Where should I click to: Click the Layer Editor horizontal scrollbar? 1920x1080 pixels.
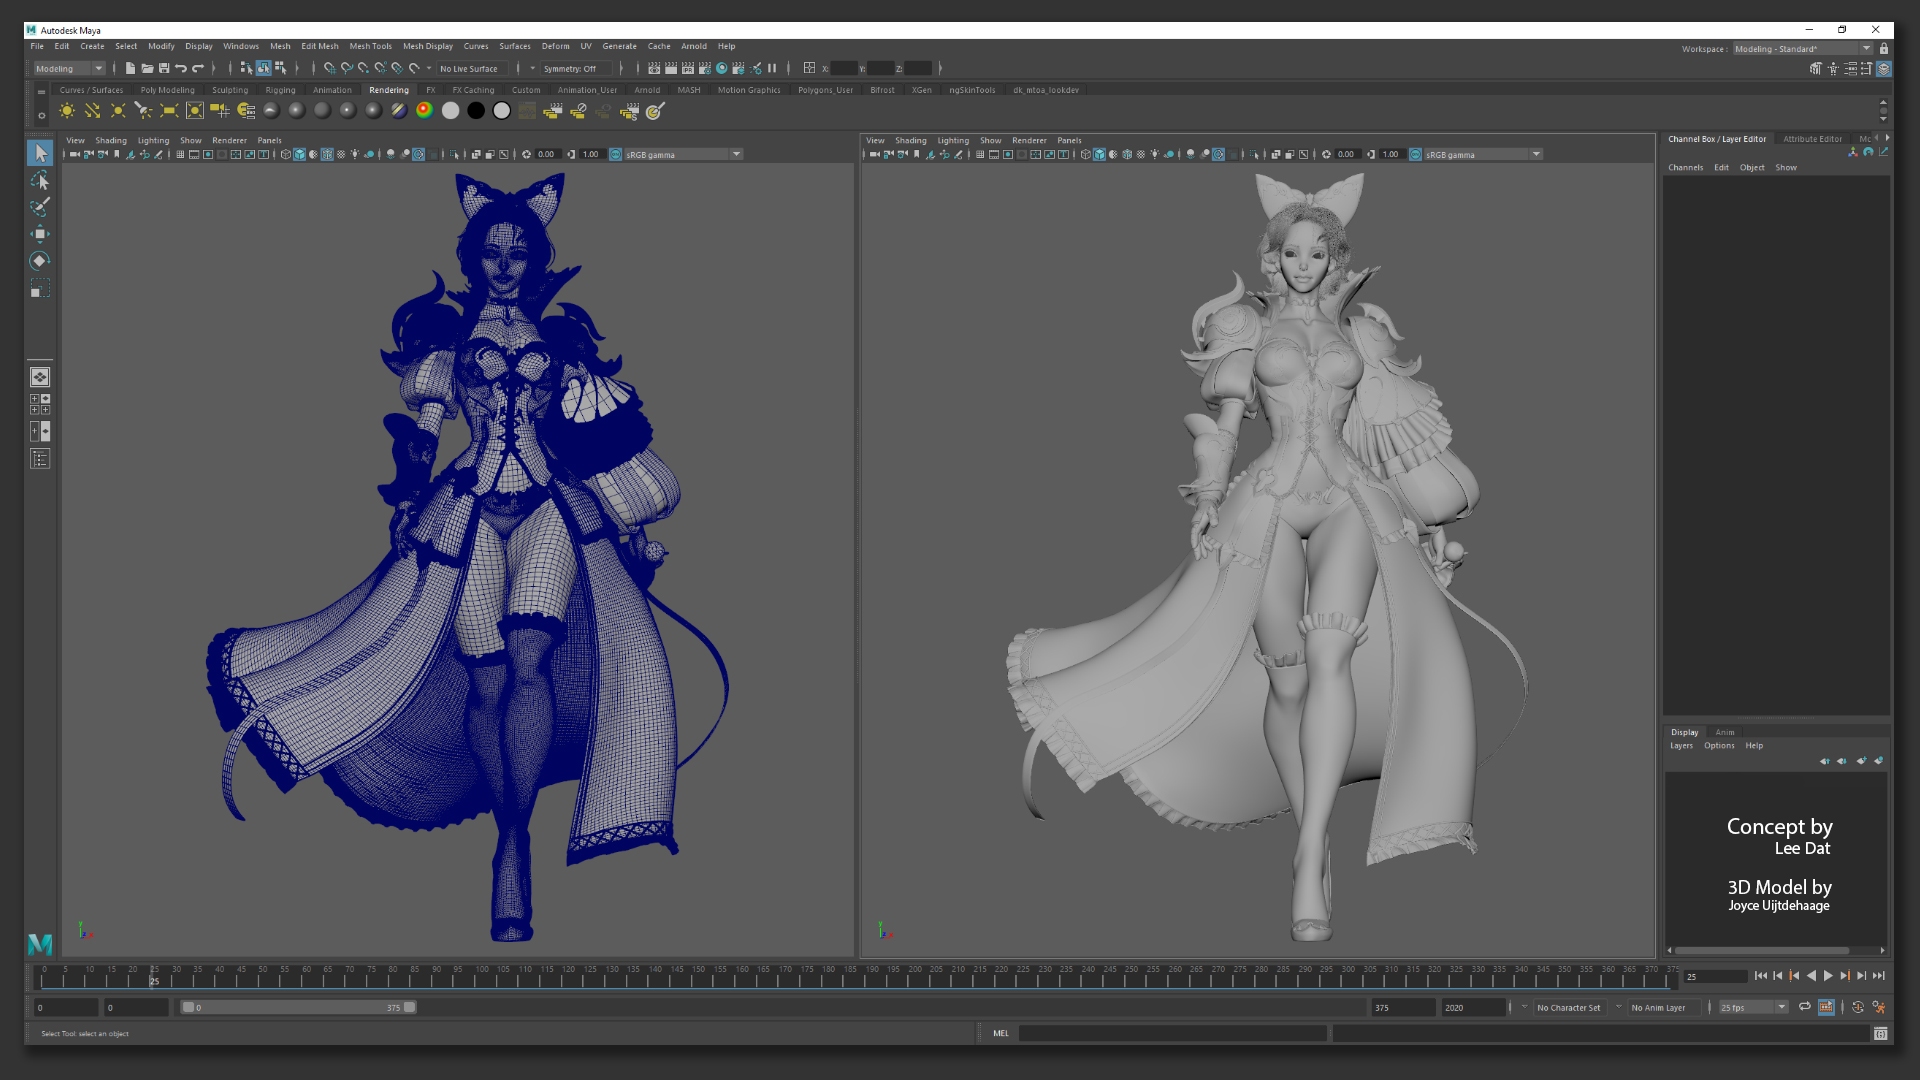coord(1762,950)
